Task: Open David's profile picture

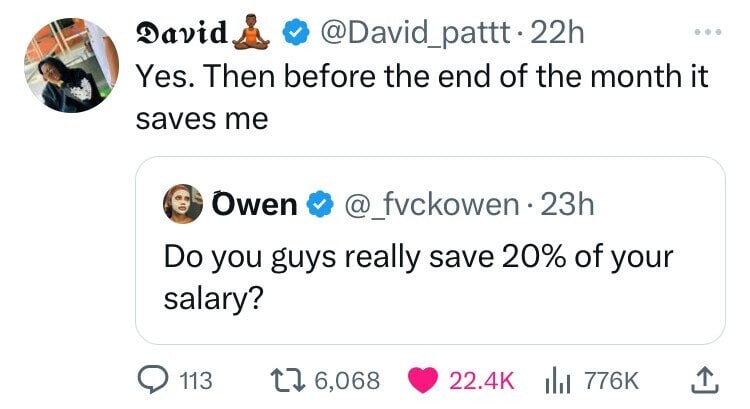Action: coord(67,65)
